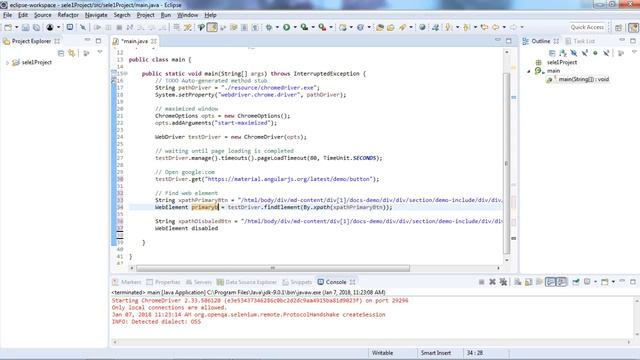Screen dimensions: 640x360
Task: Switch to the Task List tab
Action: click(580, 41)
